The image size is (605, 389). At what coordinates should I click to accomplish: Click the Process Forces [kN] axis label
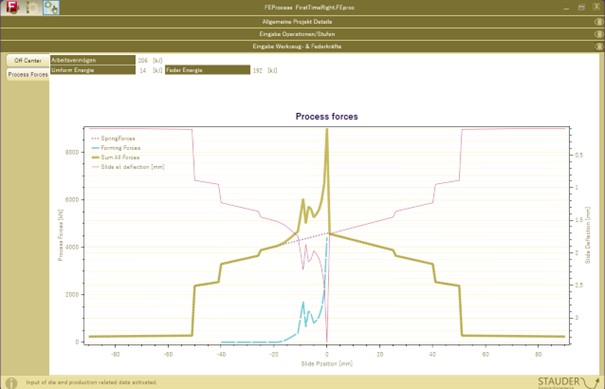61,235
